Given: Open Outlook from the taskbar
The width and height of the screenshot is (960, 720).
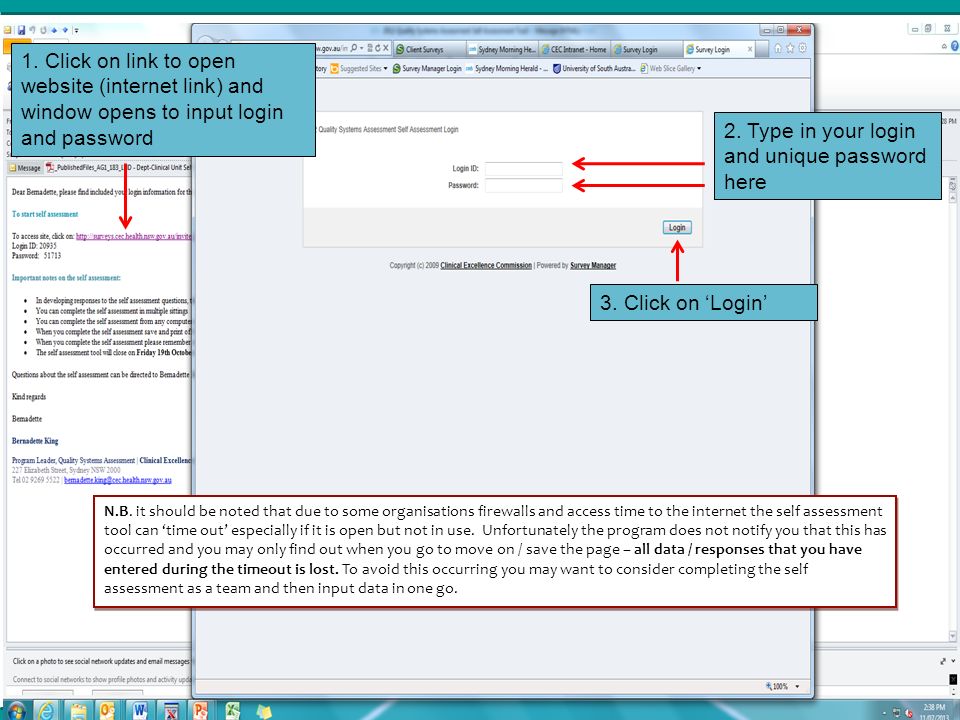Looking at the screenshot, I should tap(108, 711).
